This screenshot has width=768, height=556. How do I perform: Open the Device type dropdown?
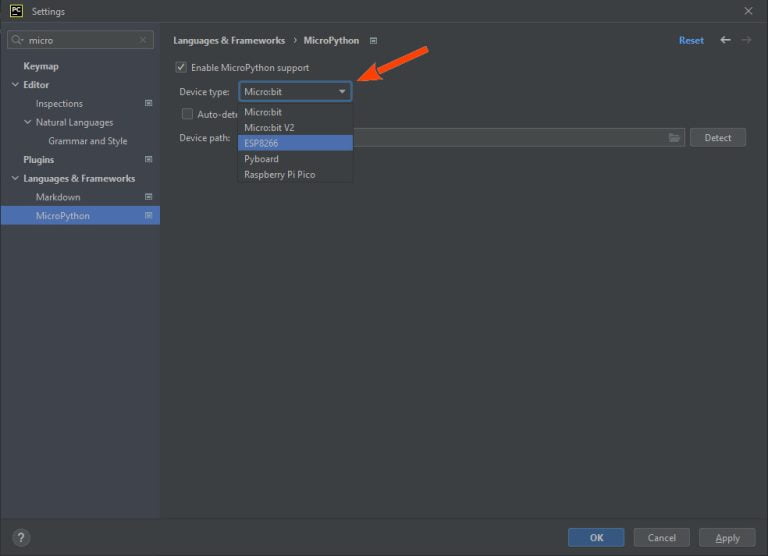coord(295,92)
